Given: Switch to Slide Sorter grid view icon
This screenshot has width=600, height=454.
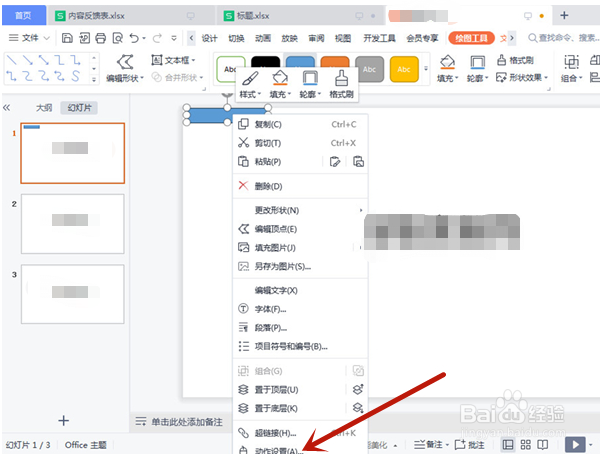Looking at the screenshot, I should (x=525, y=445).
